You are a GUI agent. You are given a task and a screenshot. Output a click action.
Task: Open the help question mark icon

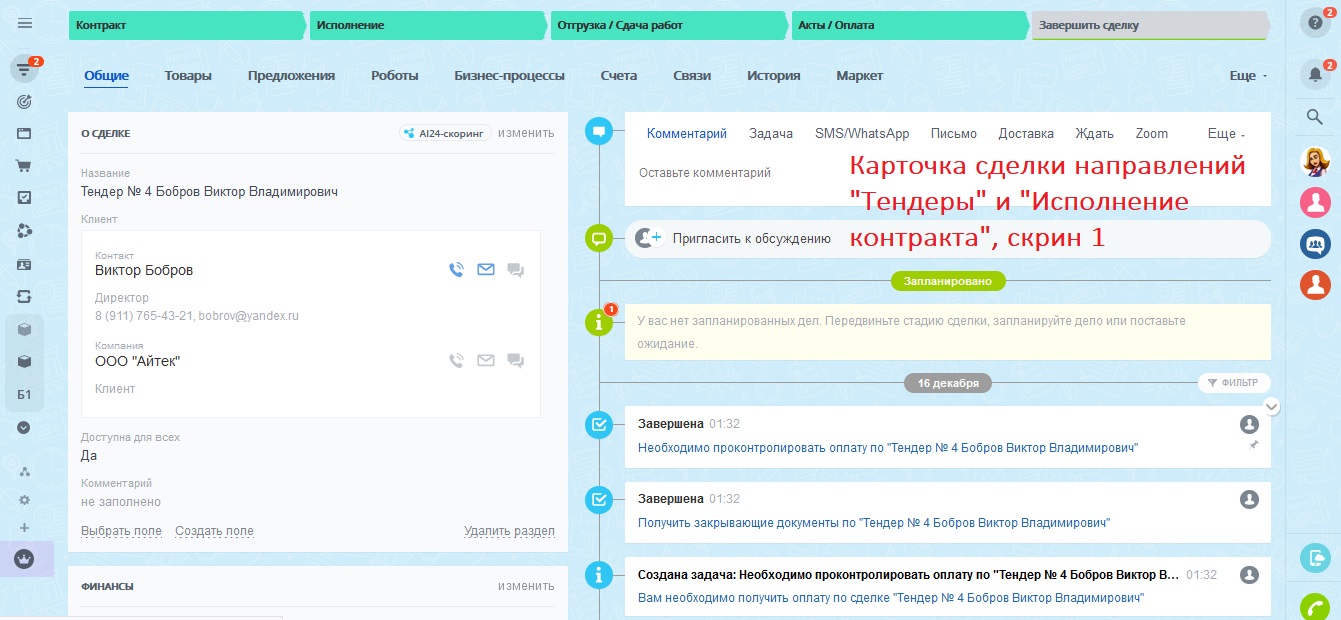[1315, 25]
